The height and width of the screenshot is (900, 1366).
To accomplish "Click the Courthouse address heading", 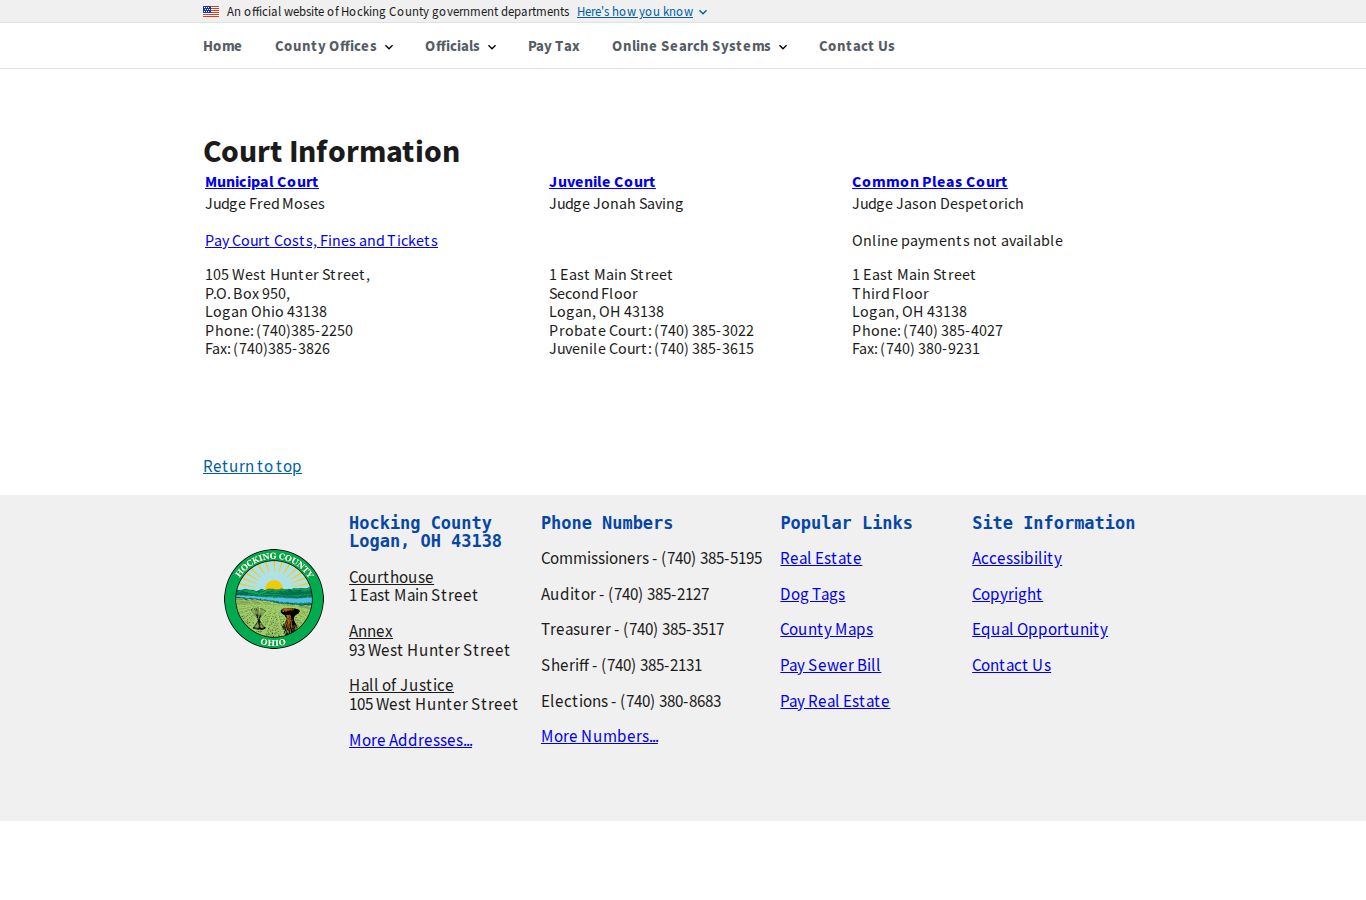I will pyautogui.click(x=391, y=577).
